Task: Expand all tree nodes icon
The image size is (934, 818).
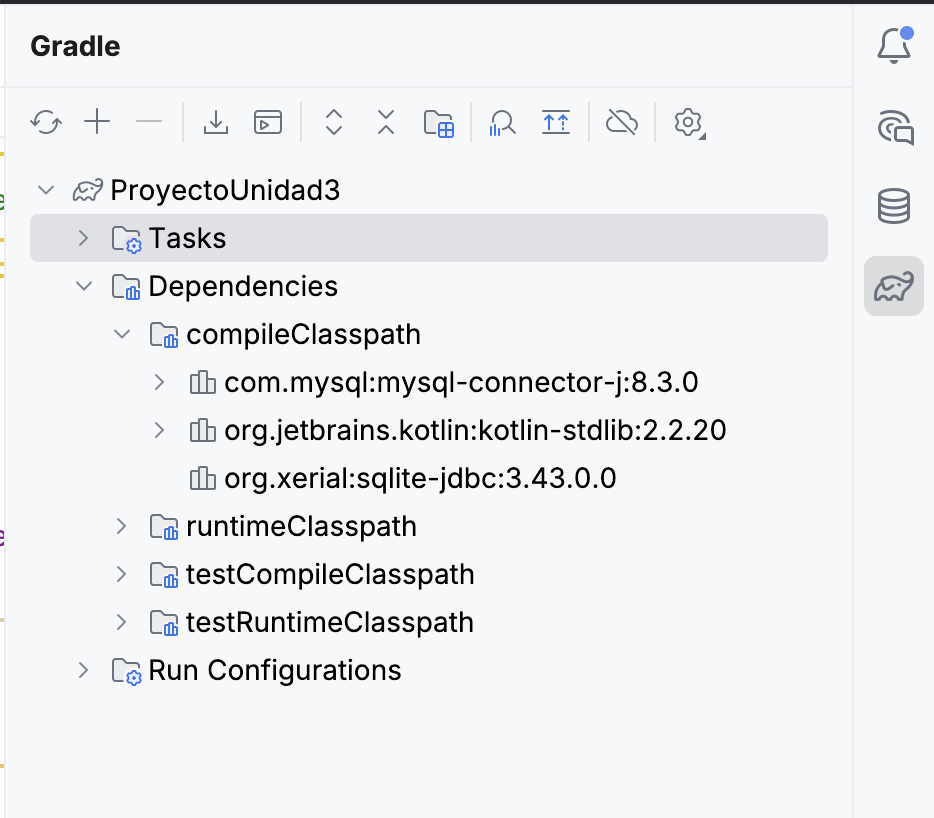Action: point(334,122)
